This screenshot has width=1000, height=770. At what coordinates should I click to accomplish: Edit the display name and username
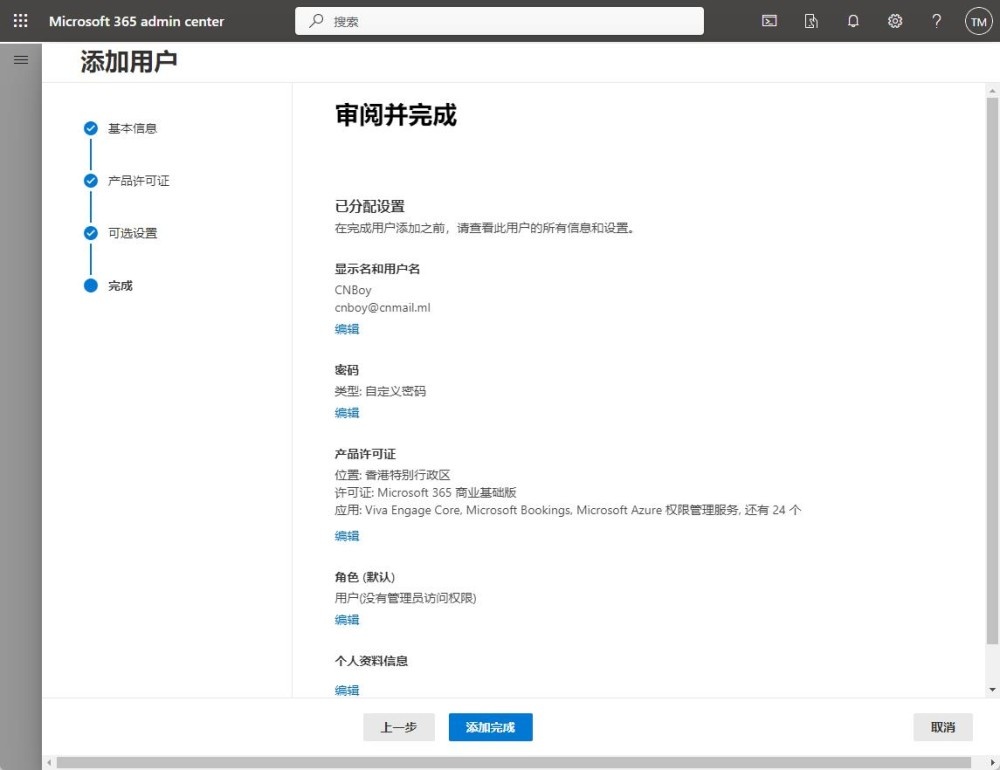click(347, 329)
